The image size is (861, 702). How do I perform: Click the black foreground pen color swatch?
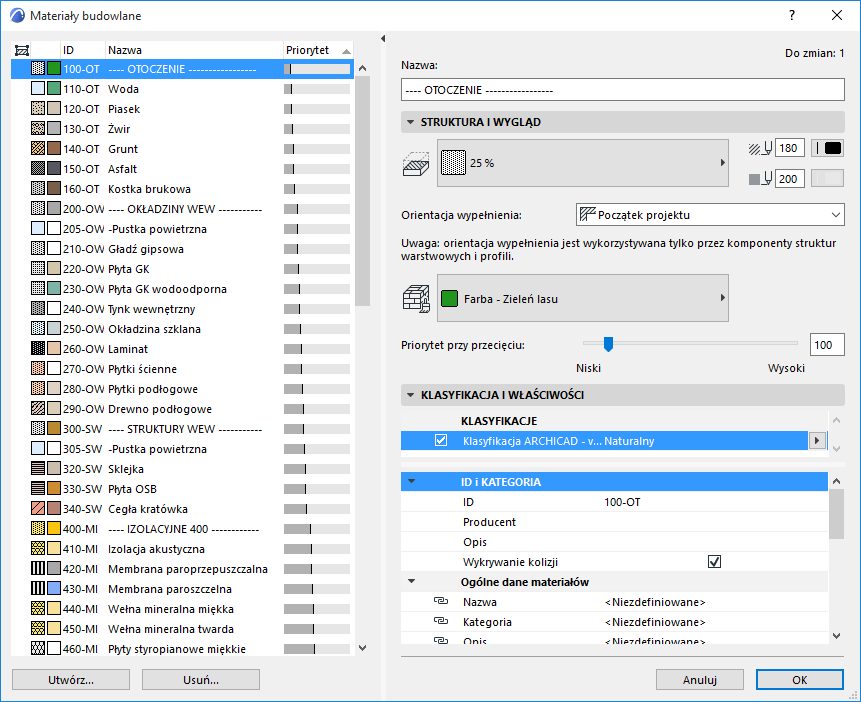coord(828,148)
